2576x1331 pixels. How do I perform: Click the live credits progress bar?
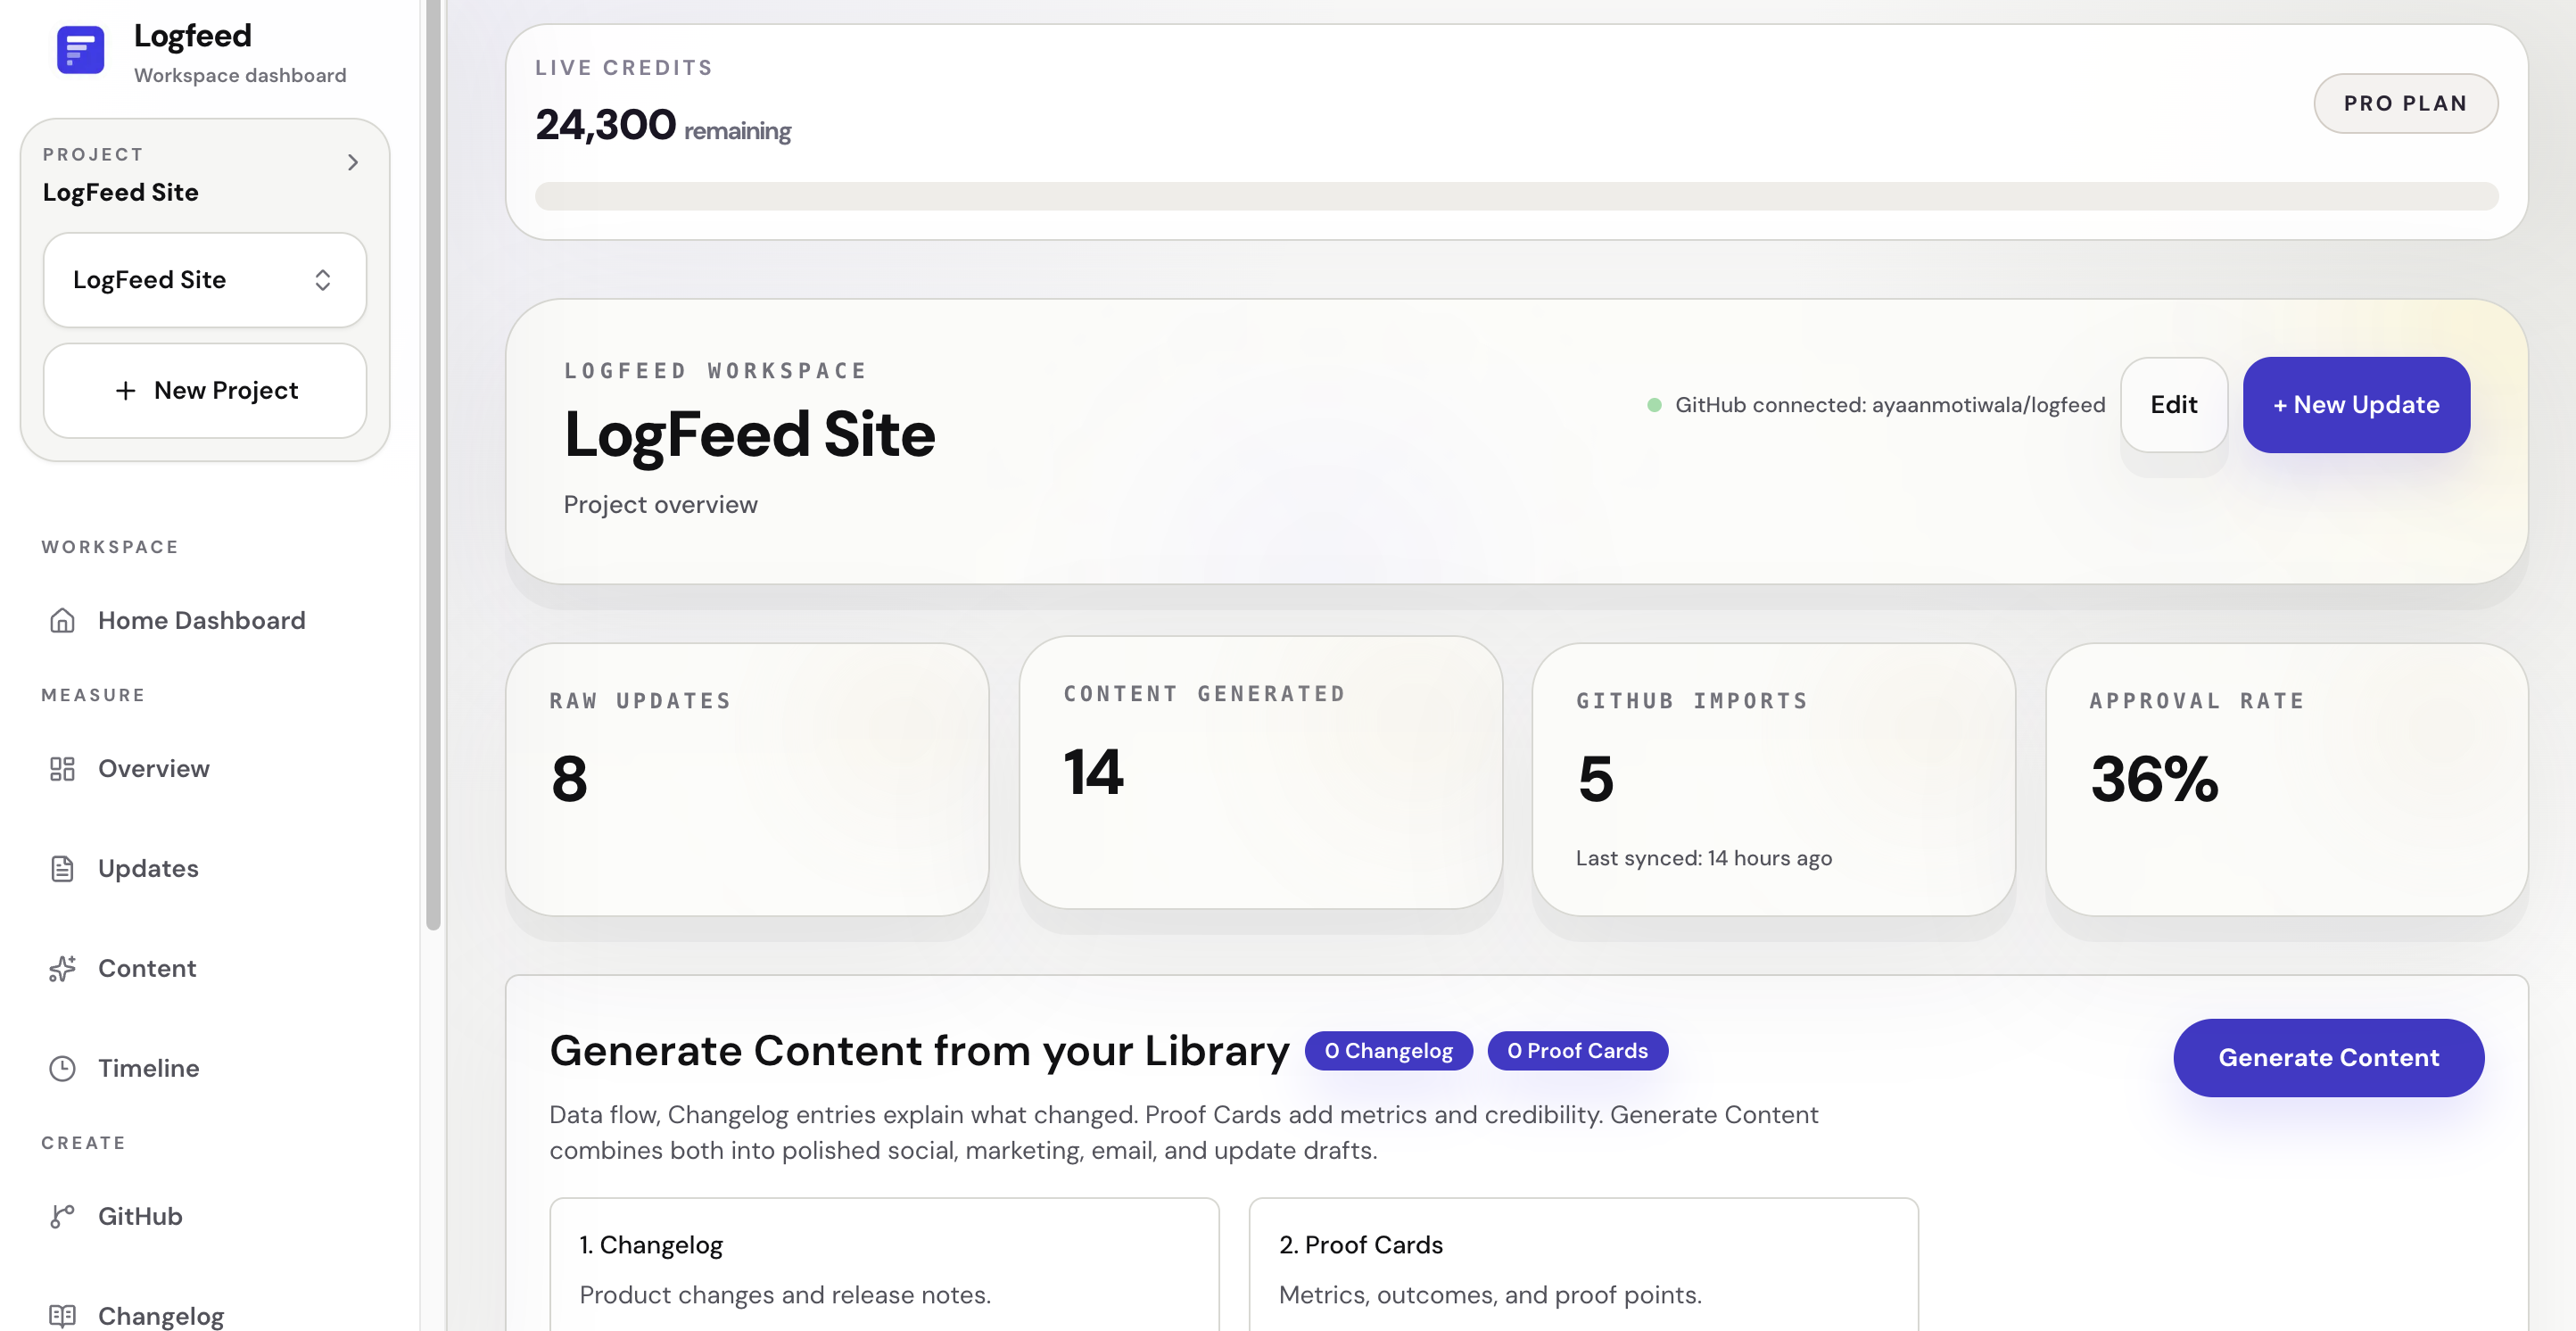(1516, 196)
